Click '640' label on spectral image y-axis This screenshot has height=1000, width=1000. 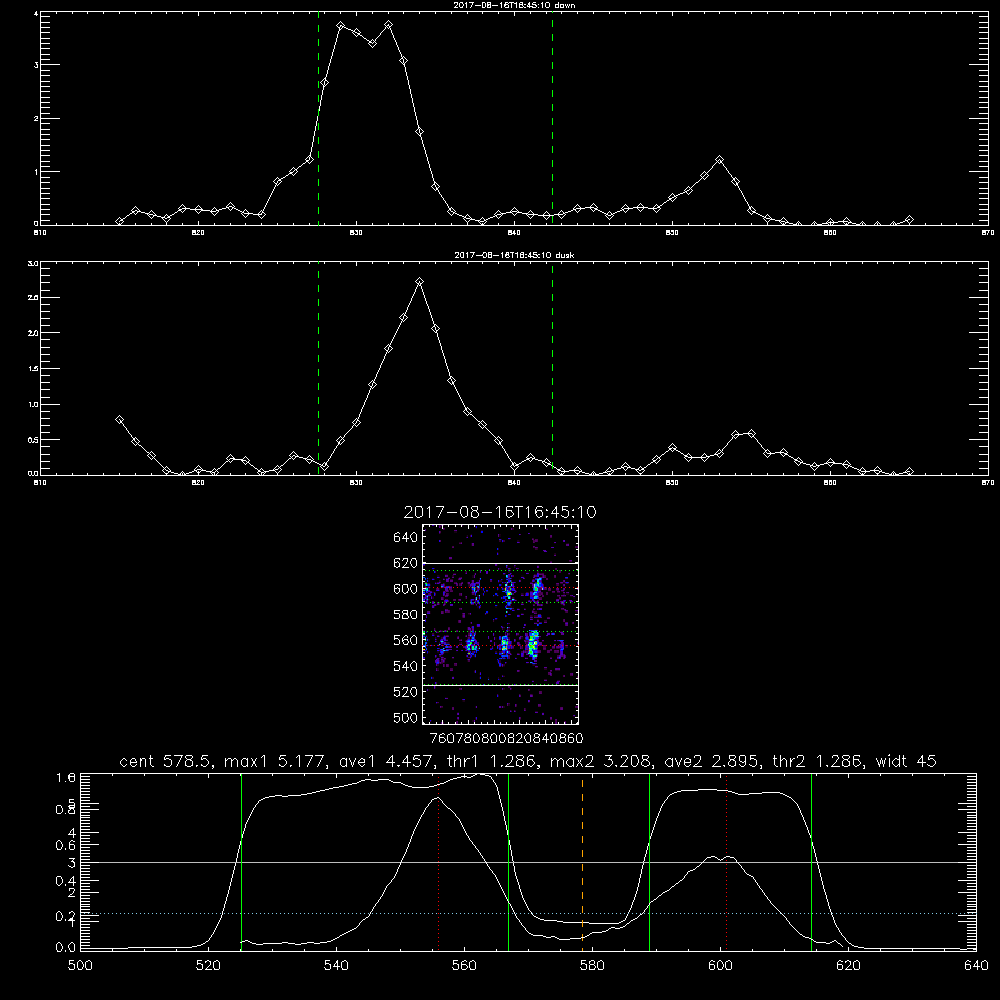coord(405,538)
